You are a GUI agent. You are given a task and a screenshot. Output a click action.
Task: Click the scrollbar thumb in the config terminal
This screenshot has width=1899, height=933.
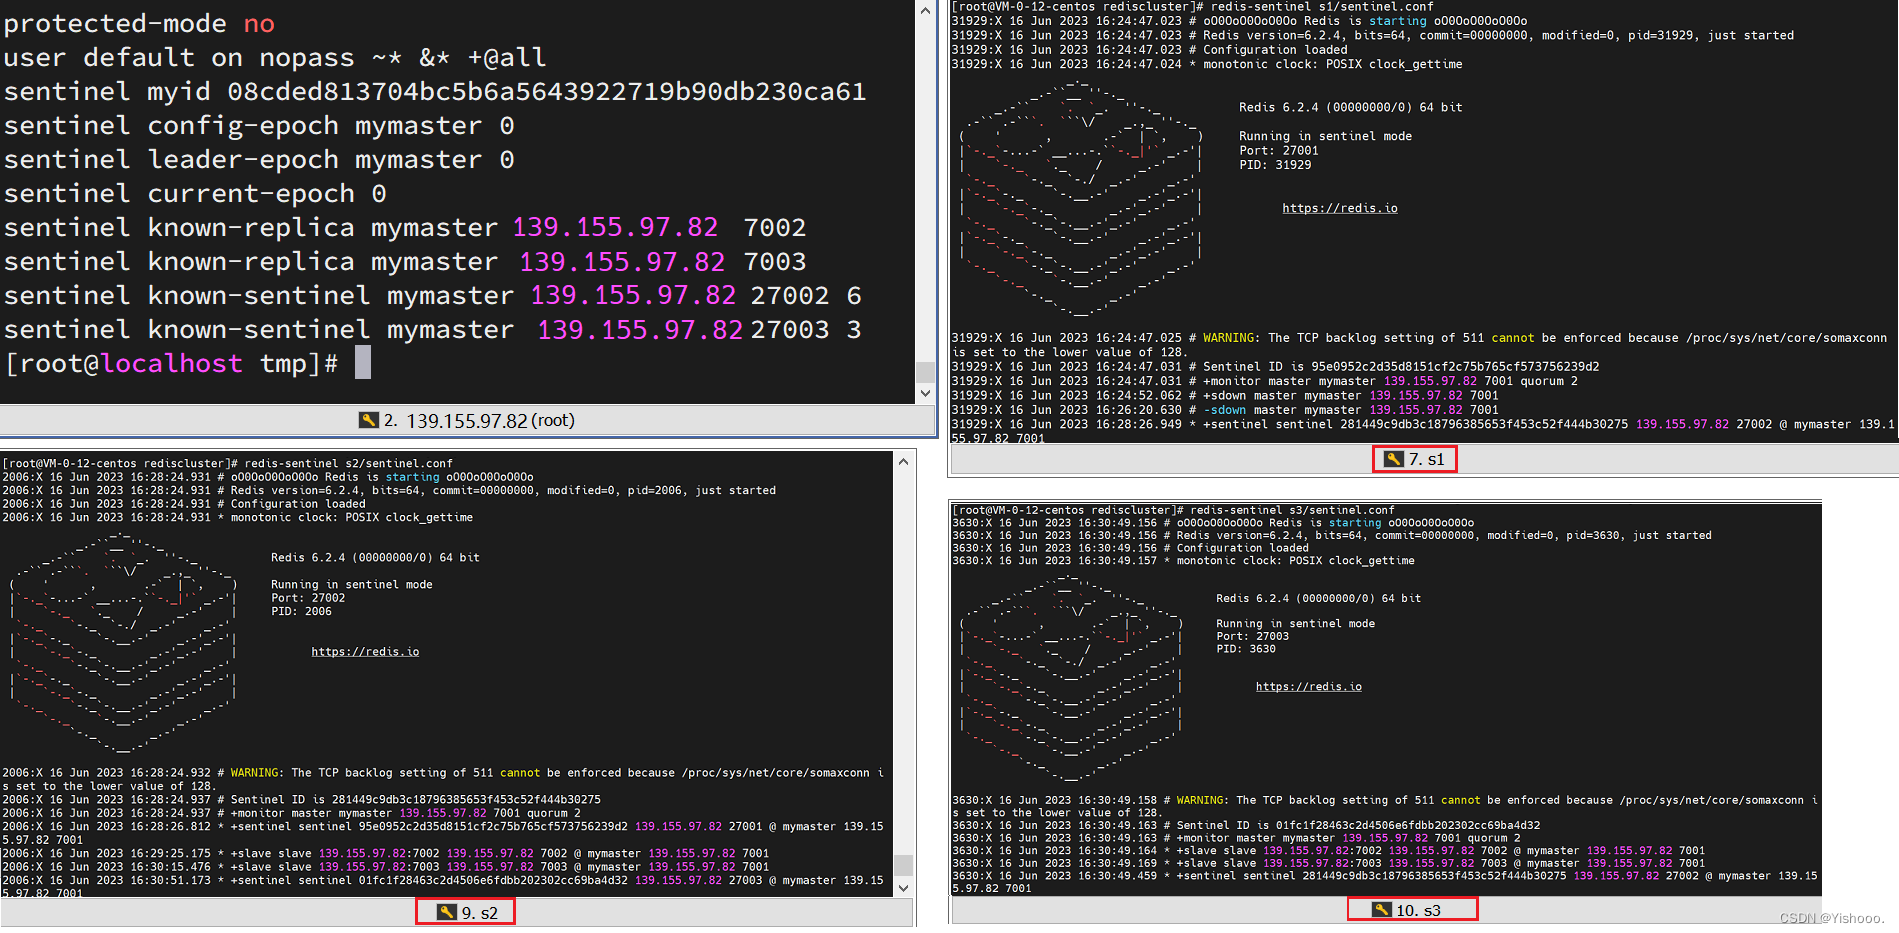(x=925, y=372)
